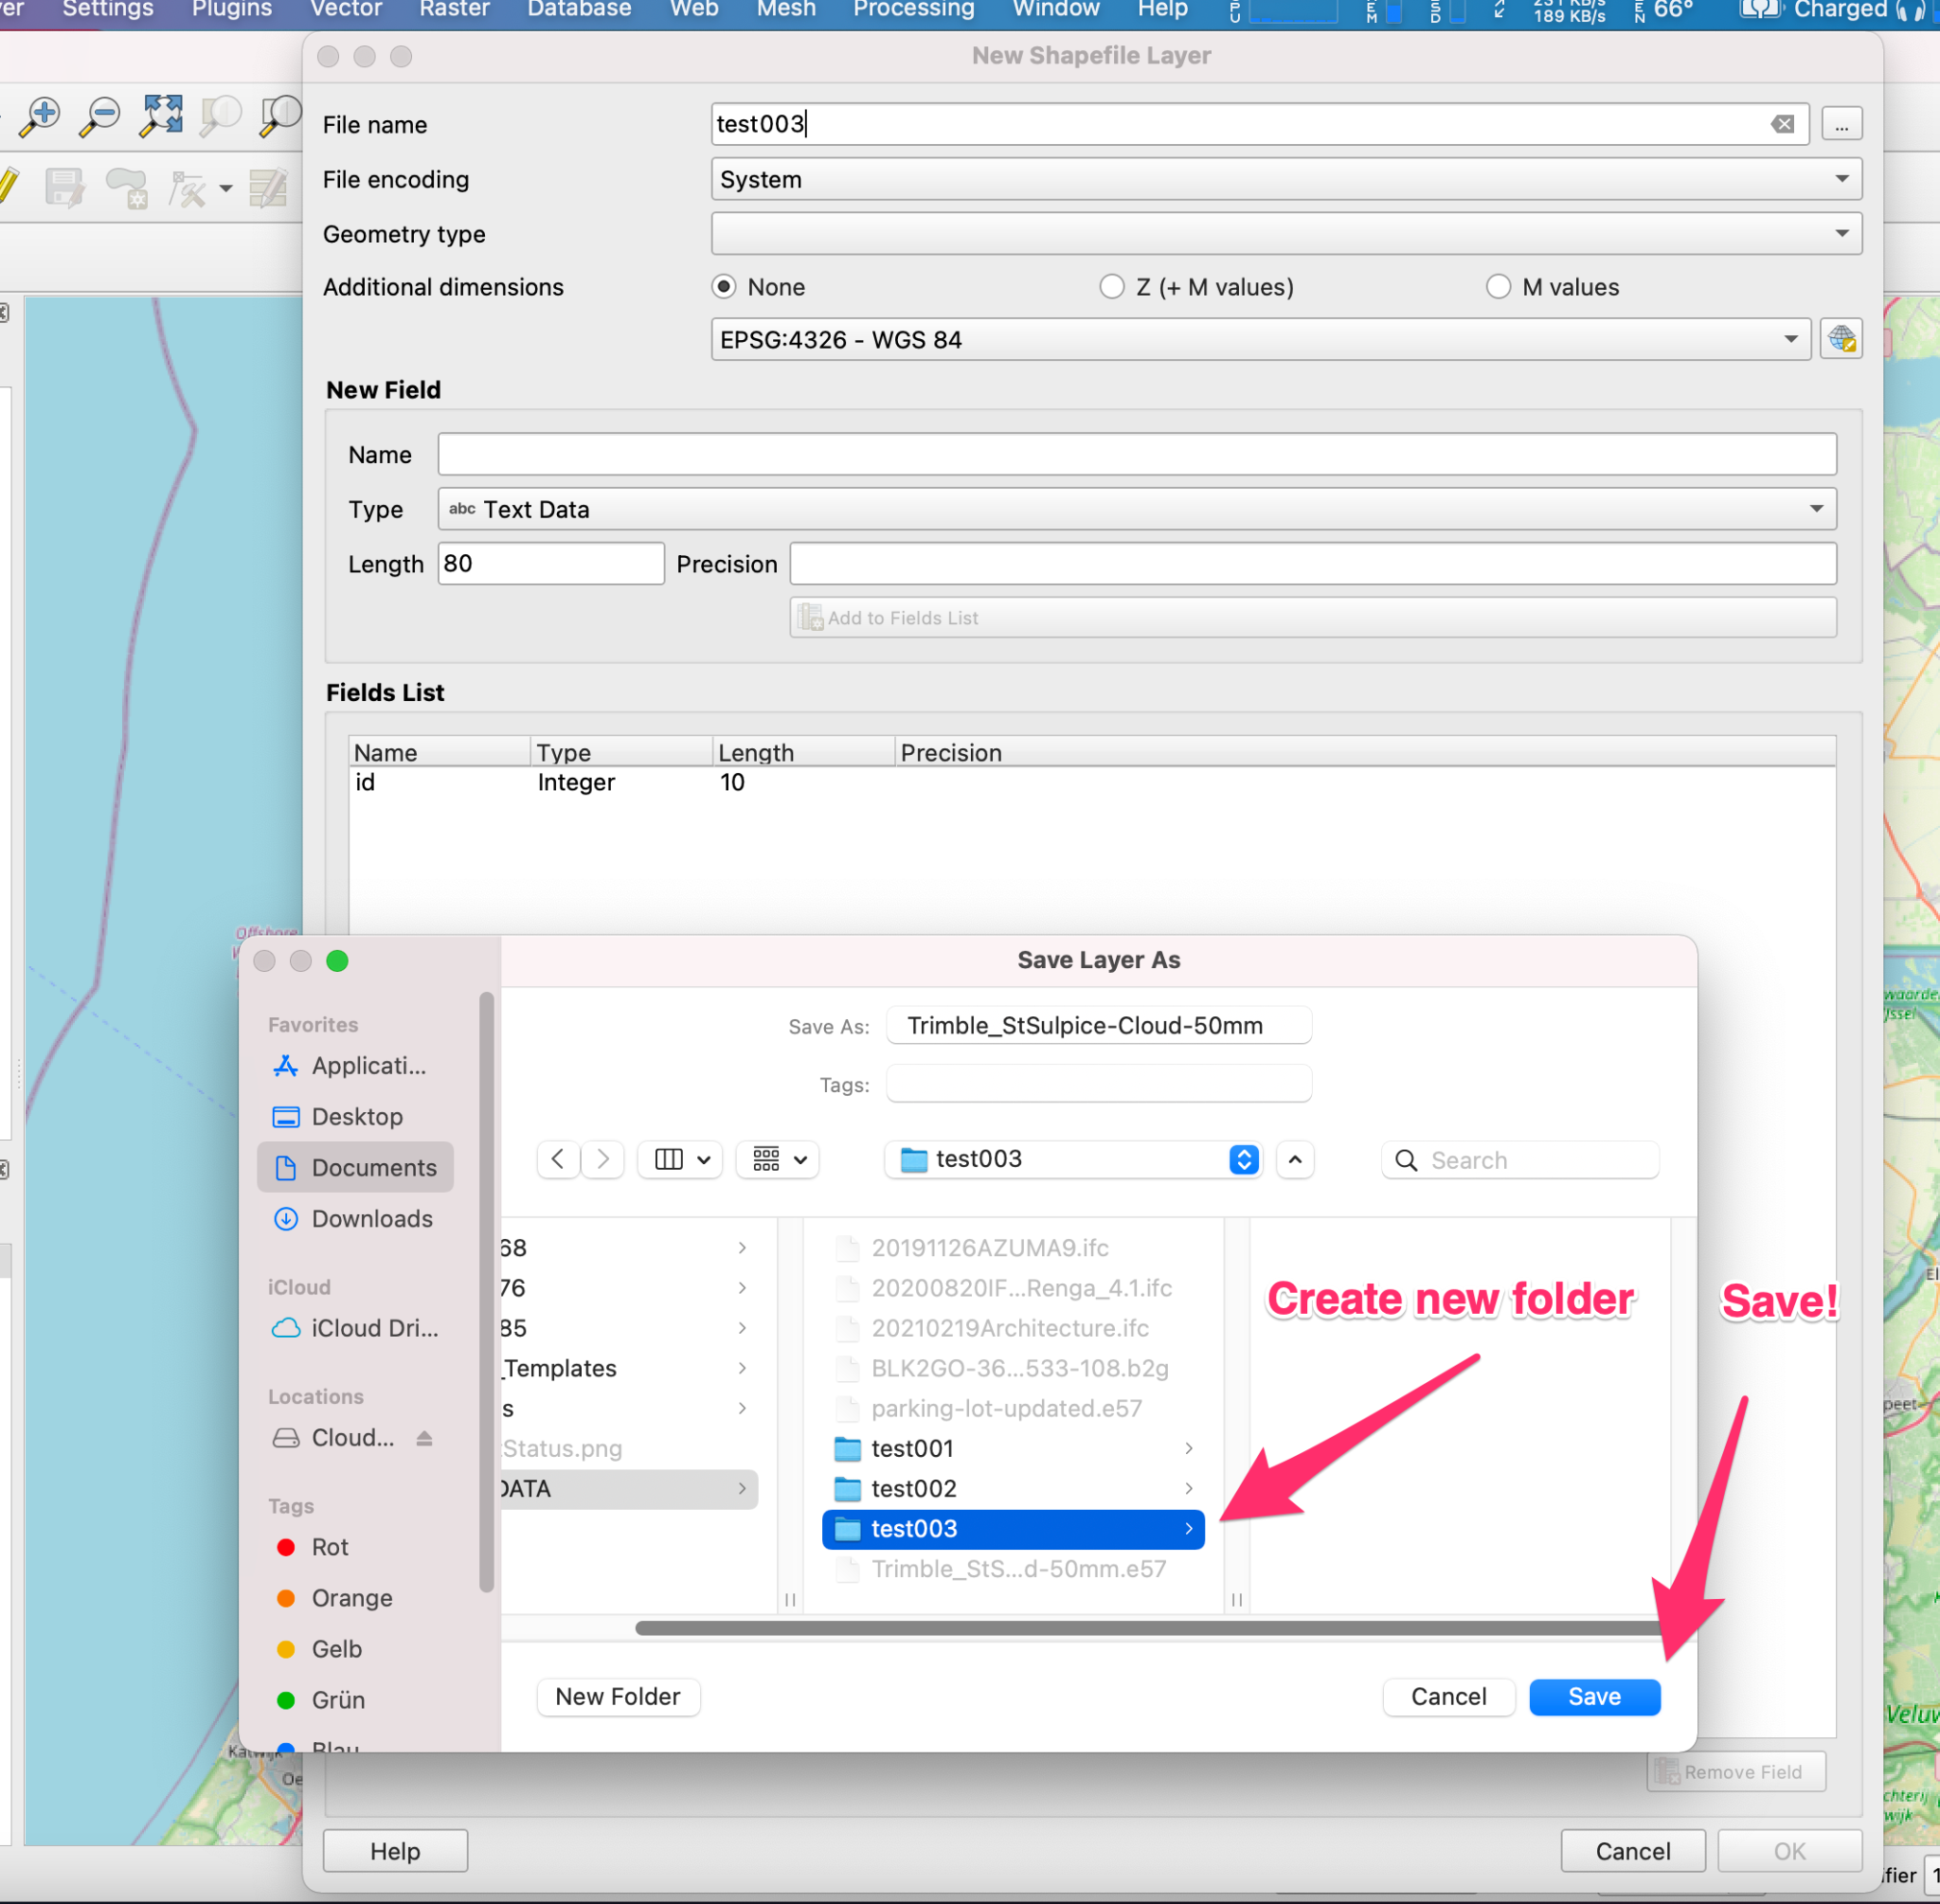Click the file browse ellipsis button
The height and width of the screenshot is (1904, 1940).
(1841, 124)
